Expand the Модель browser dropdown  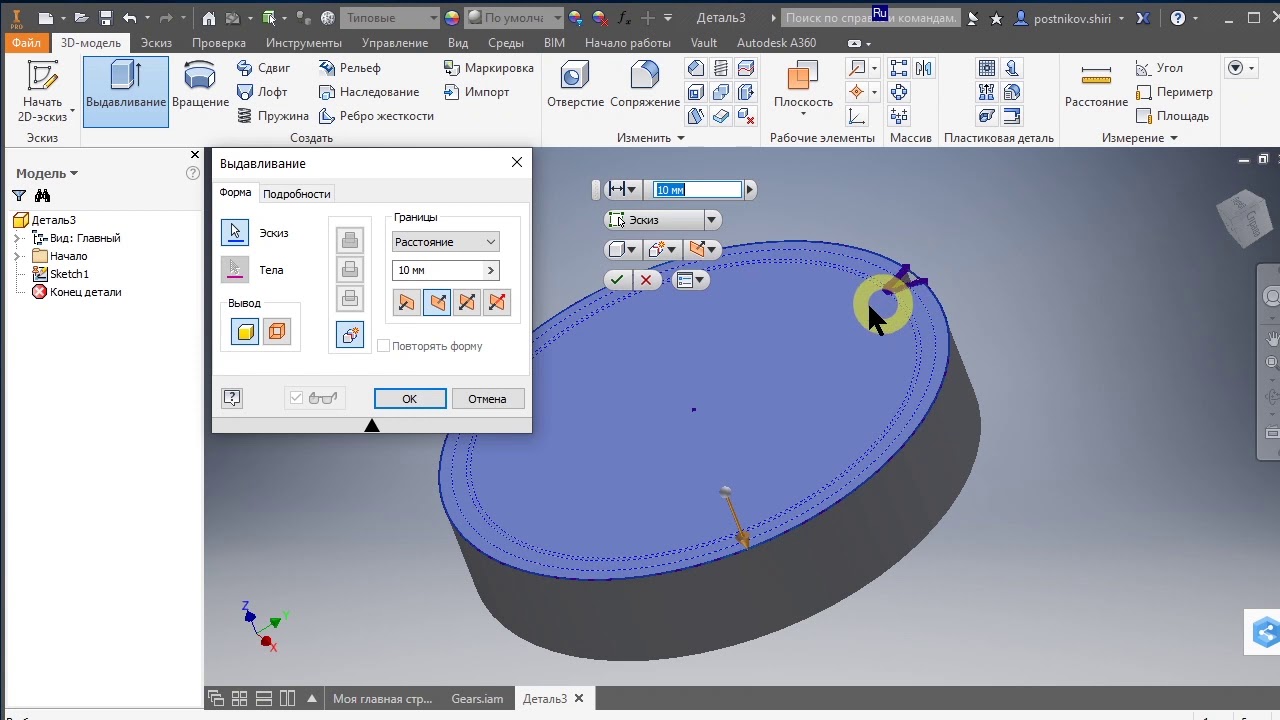(x=74, y=174)
